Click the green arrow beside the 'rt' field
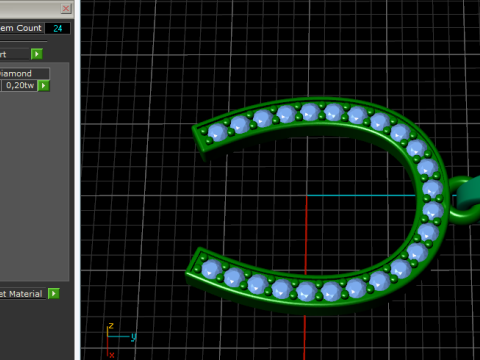480x360 pixels. (x=37, y=54)
